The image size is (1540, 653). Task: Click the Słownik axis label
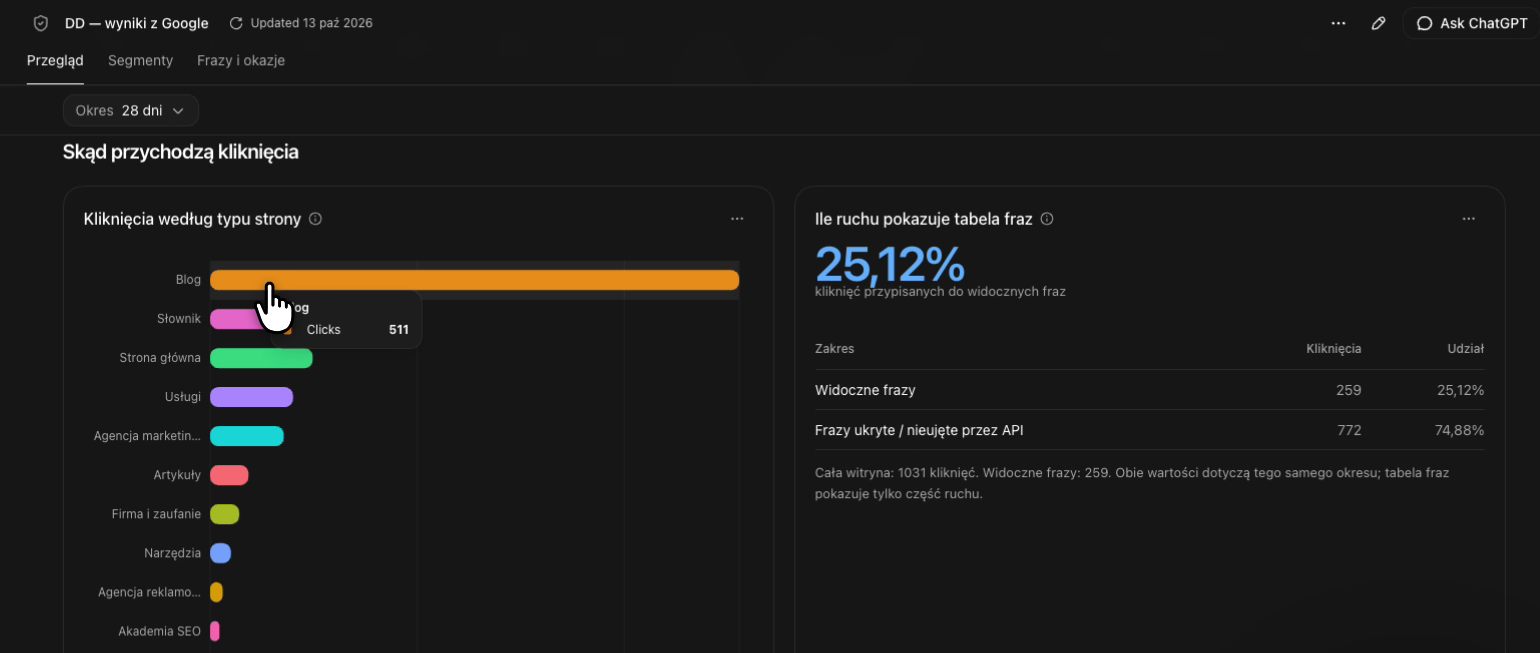179,319
